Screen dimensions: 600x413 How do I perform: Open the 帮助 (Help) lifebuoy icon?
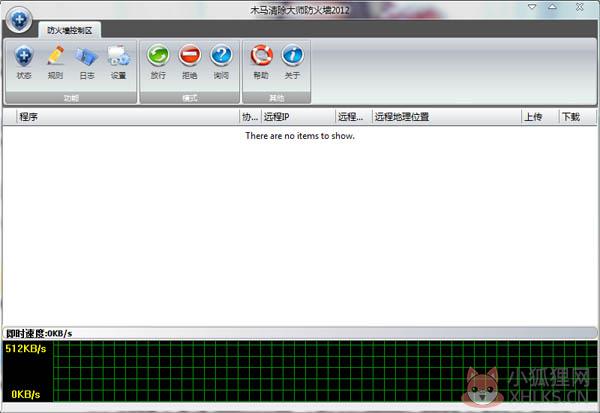[x=261, y=62]
